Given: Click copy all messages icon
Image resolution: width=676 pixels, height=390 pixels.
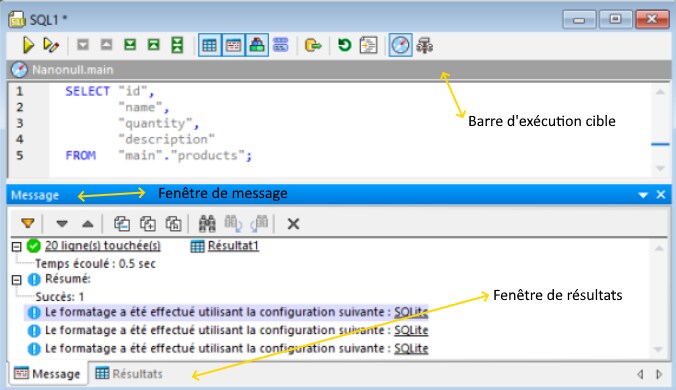Looking at the screenshot, I should 174,223.
